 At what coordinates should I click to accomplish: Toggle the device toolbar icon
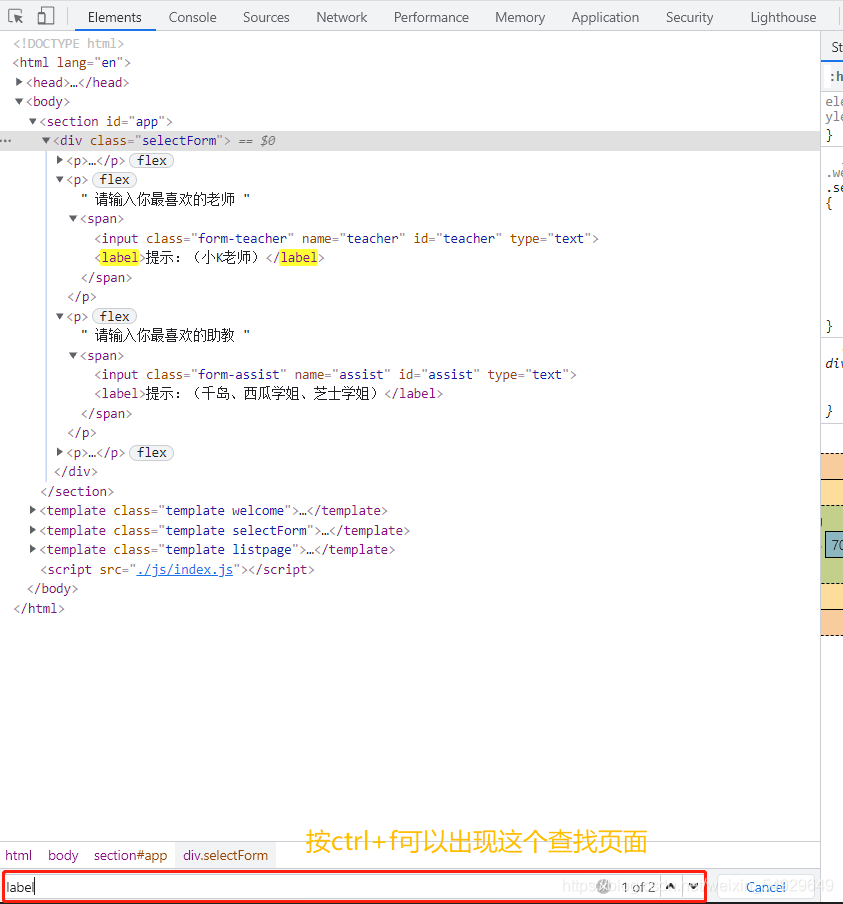46,16
